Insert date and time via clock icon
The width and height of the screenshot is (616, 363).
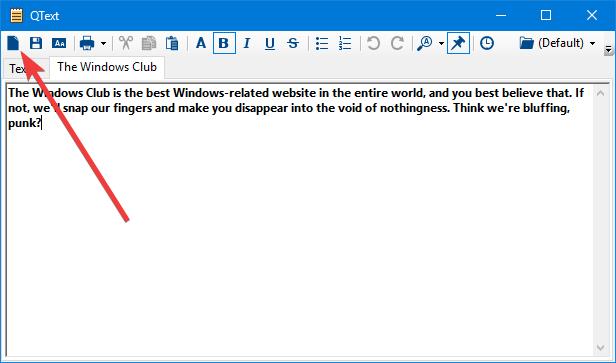[487, 43]
